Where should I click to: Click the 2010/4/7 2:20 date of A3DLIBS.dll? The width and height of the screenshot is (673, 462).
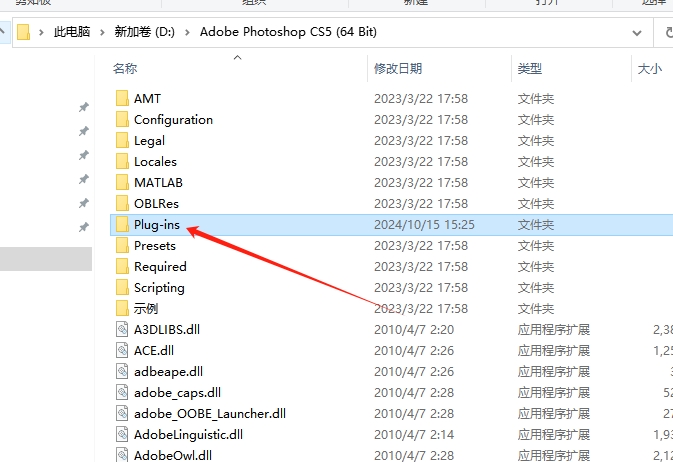pos(414,330)
